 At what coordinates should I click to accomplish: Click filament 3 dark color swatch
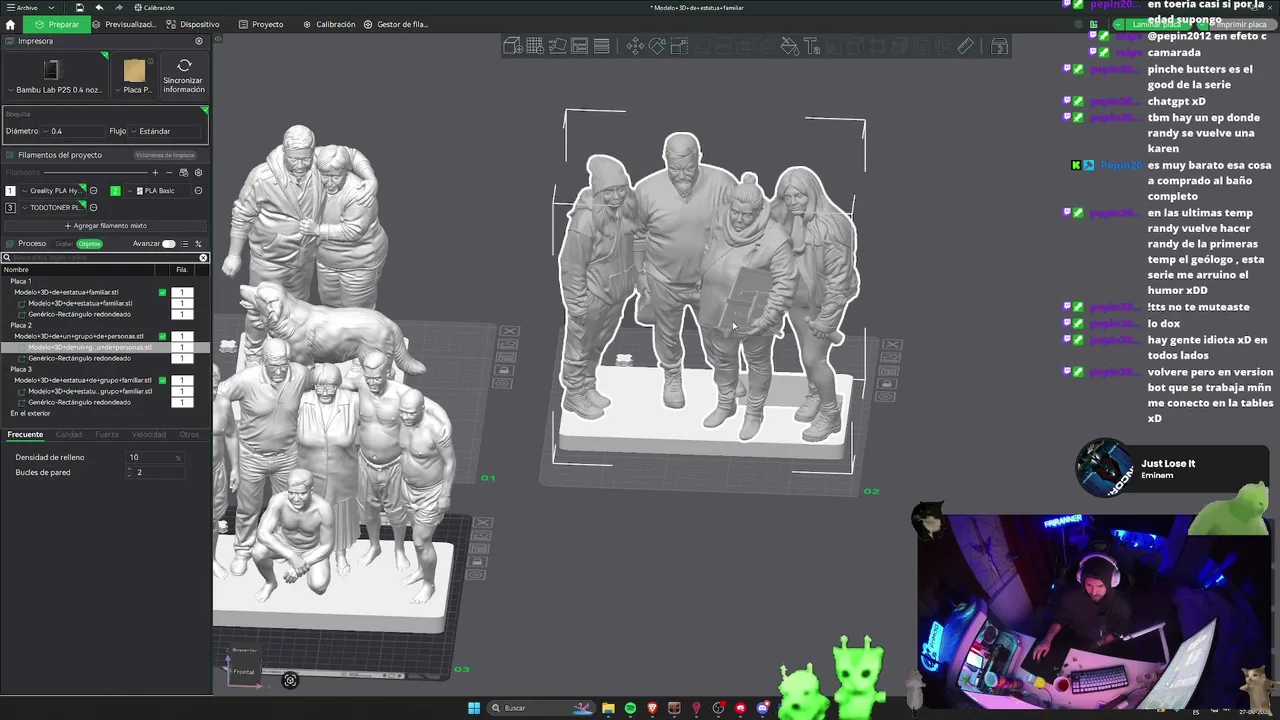pos(10,208)
